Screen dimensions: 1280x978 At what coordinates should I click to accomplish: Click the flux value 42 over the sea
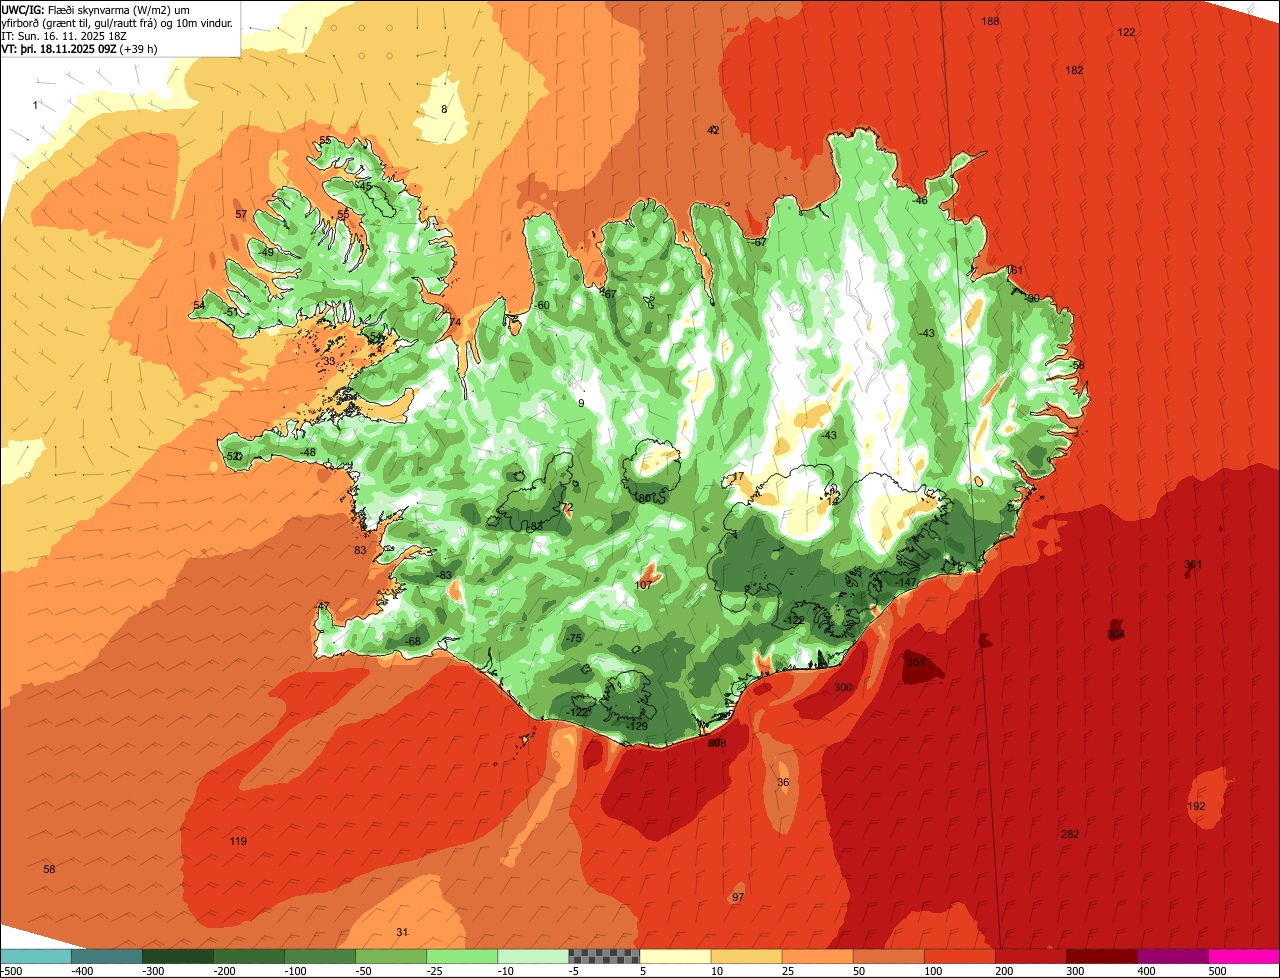(713, 130)
